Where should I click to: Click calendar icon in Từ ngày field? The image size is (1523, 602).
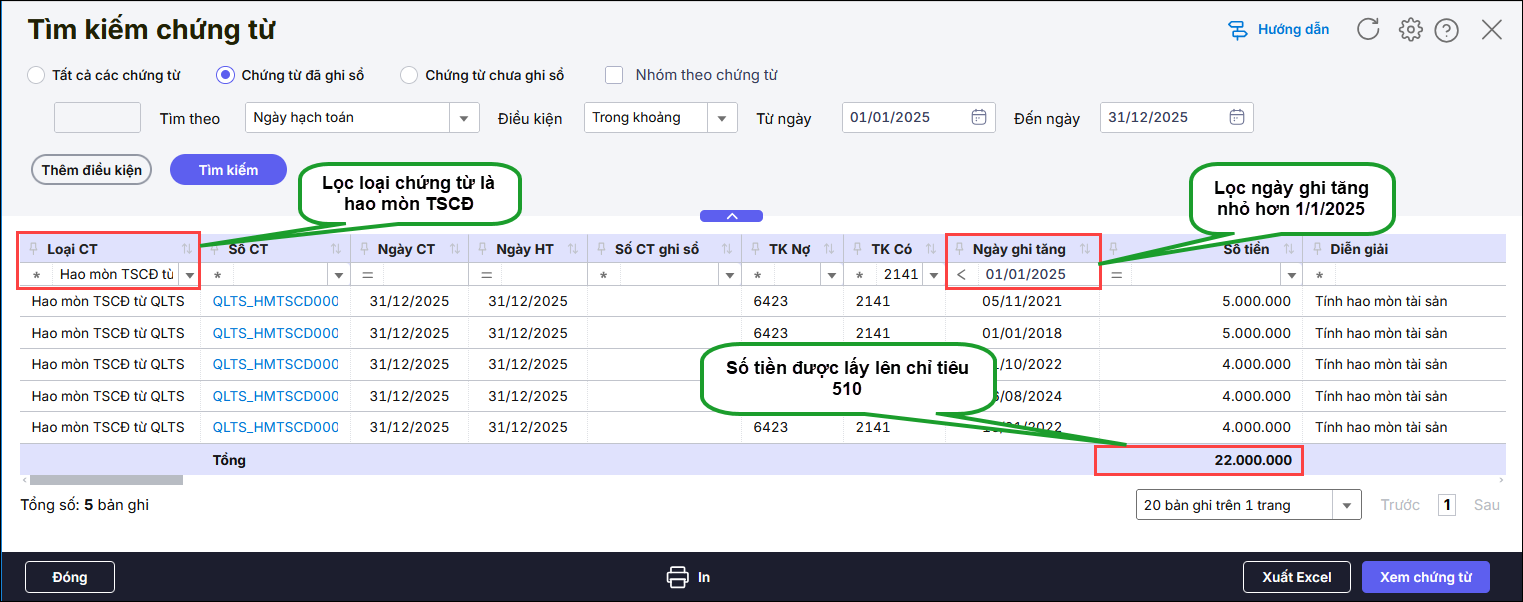coord(978,117)
